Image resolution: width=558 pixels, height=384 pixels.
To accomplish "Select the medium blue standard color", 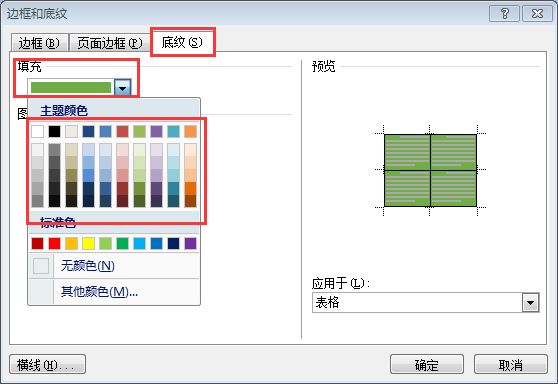I will pyautogui.click(x=157, y=244).
